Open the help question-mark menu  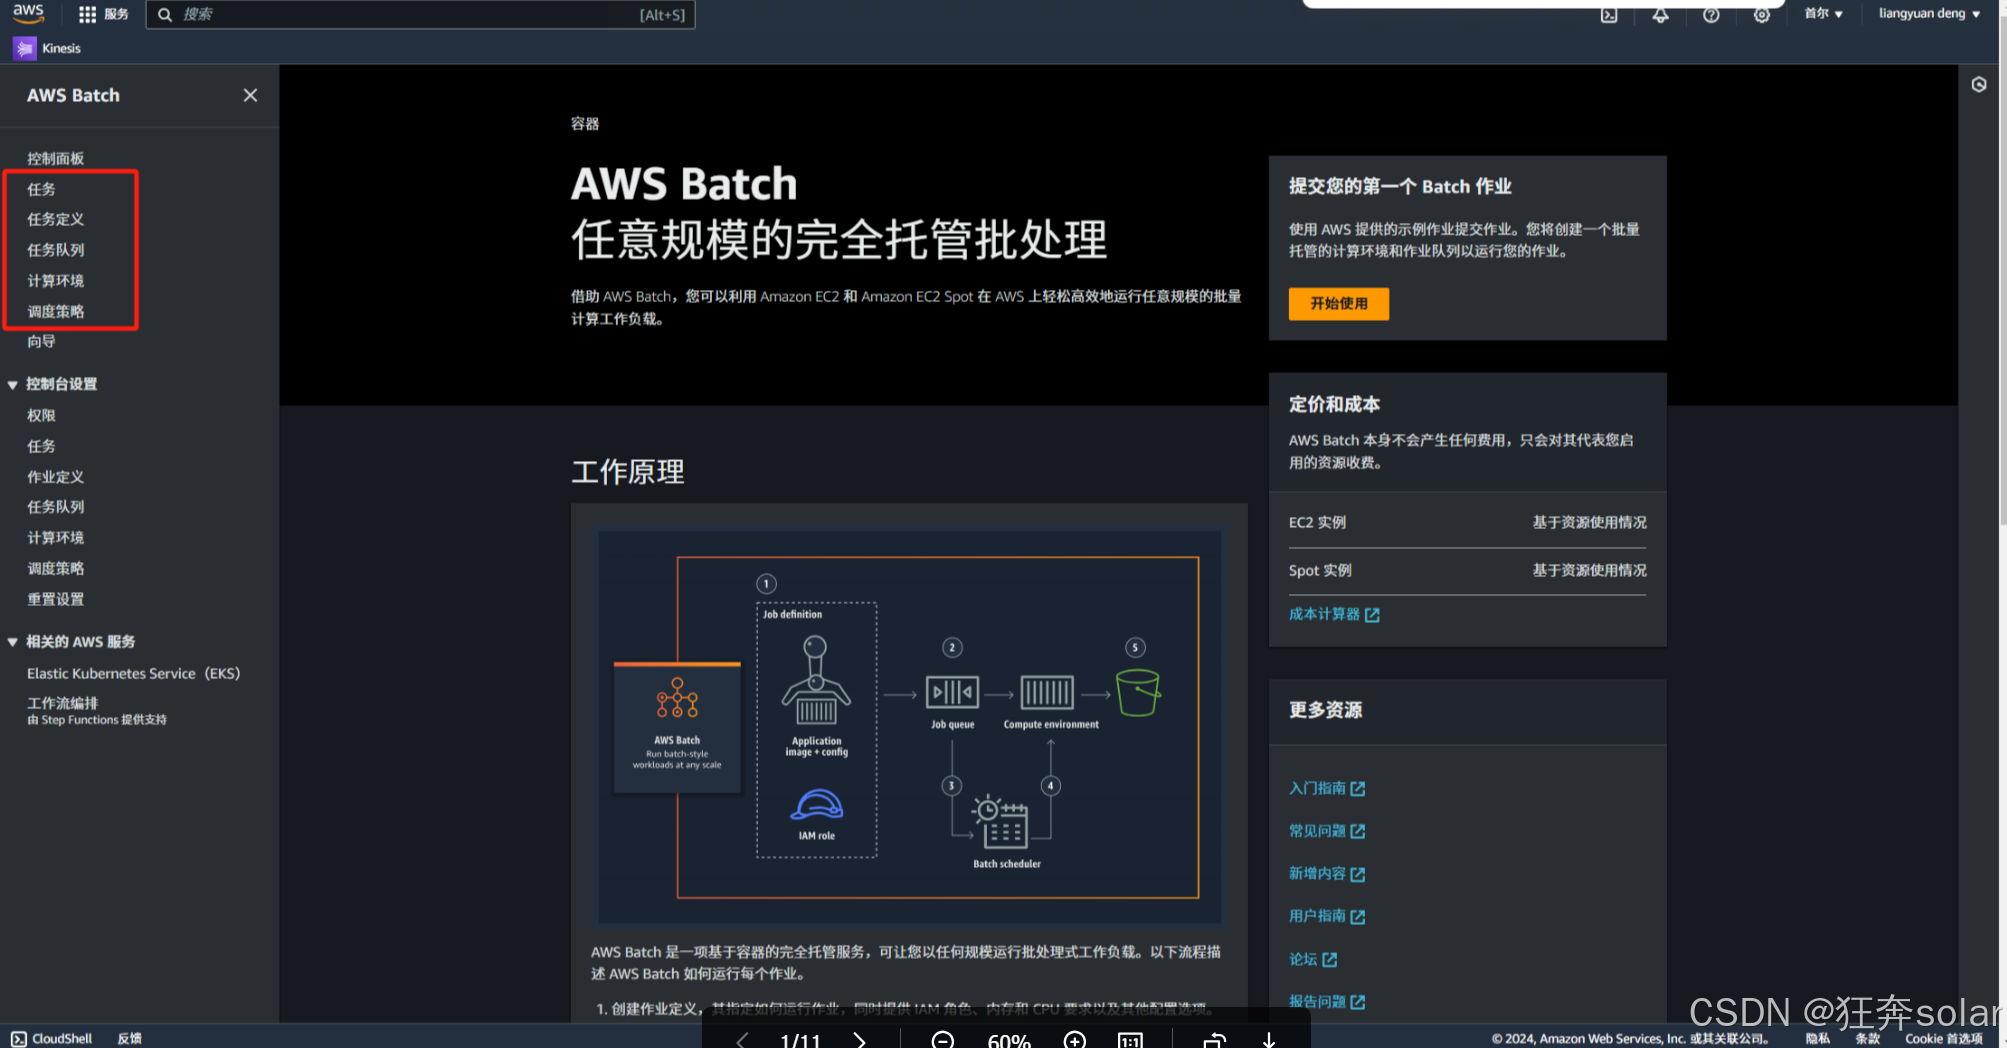(x=1711, y=14)
